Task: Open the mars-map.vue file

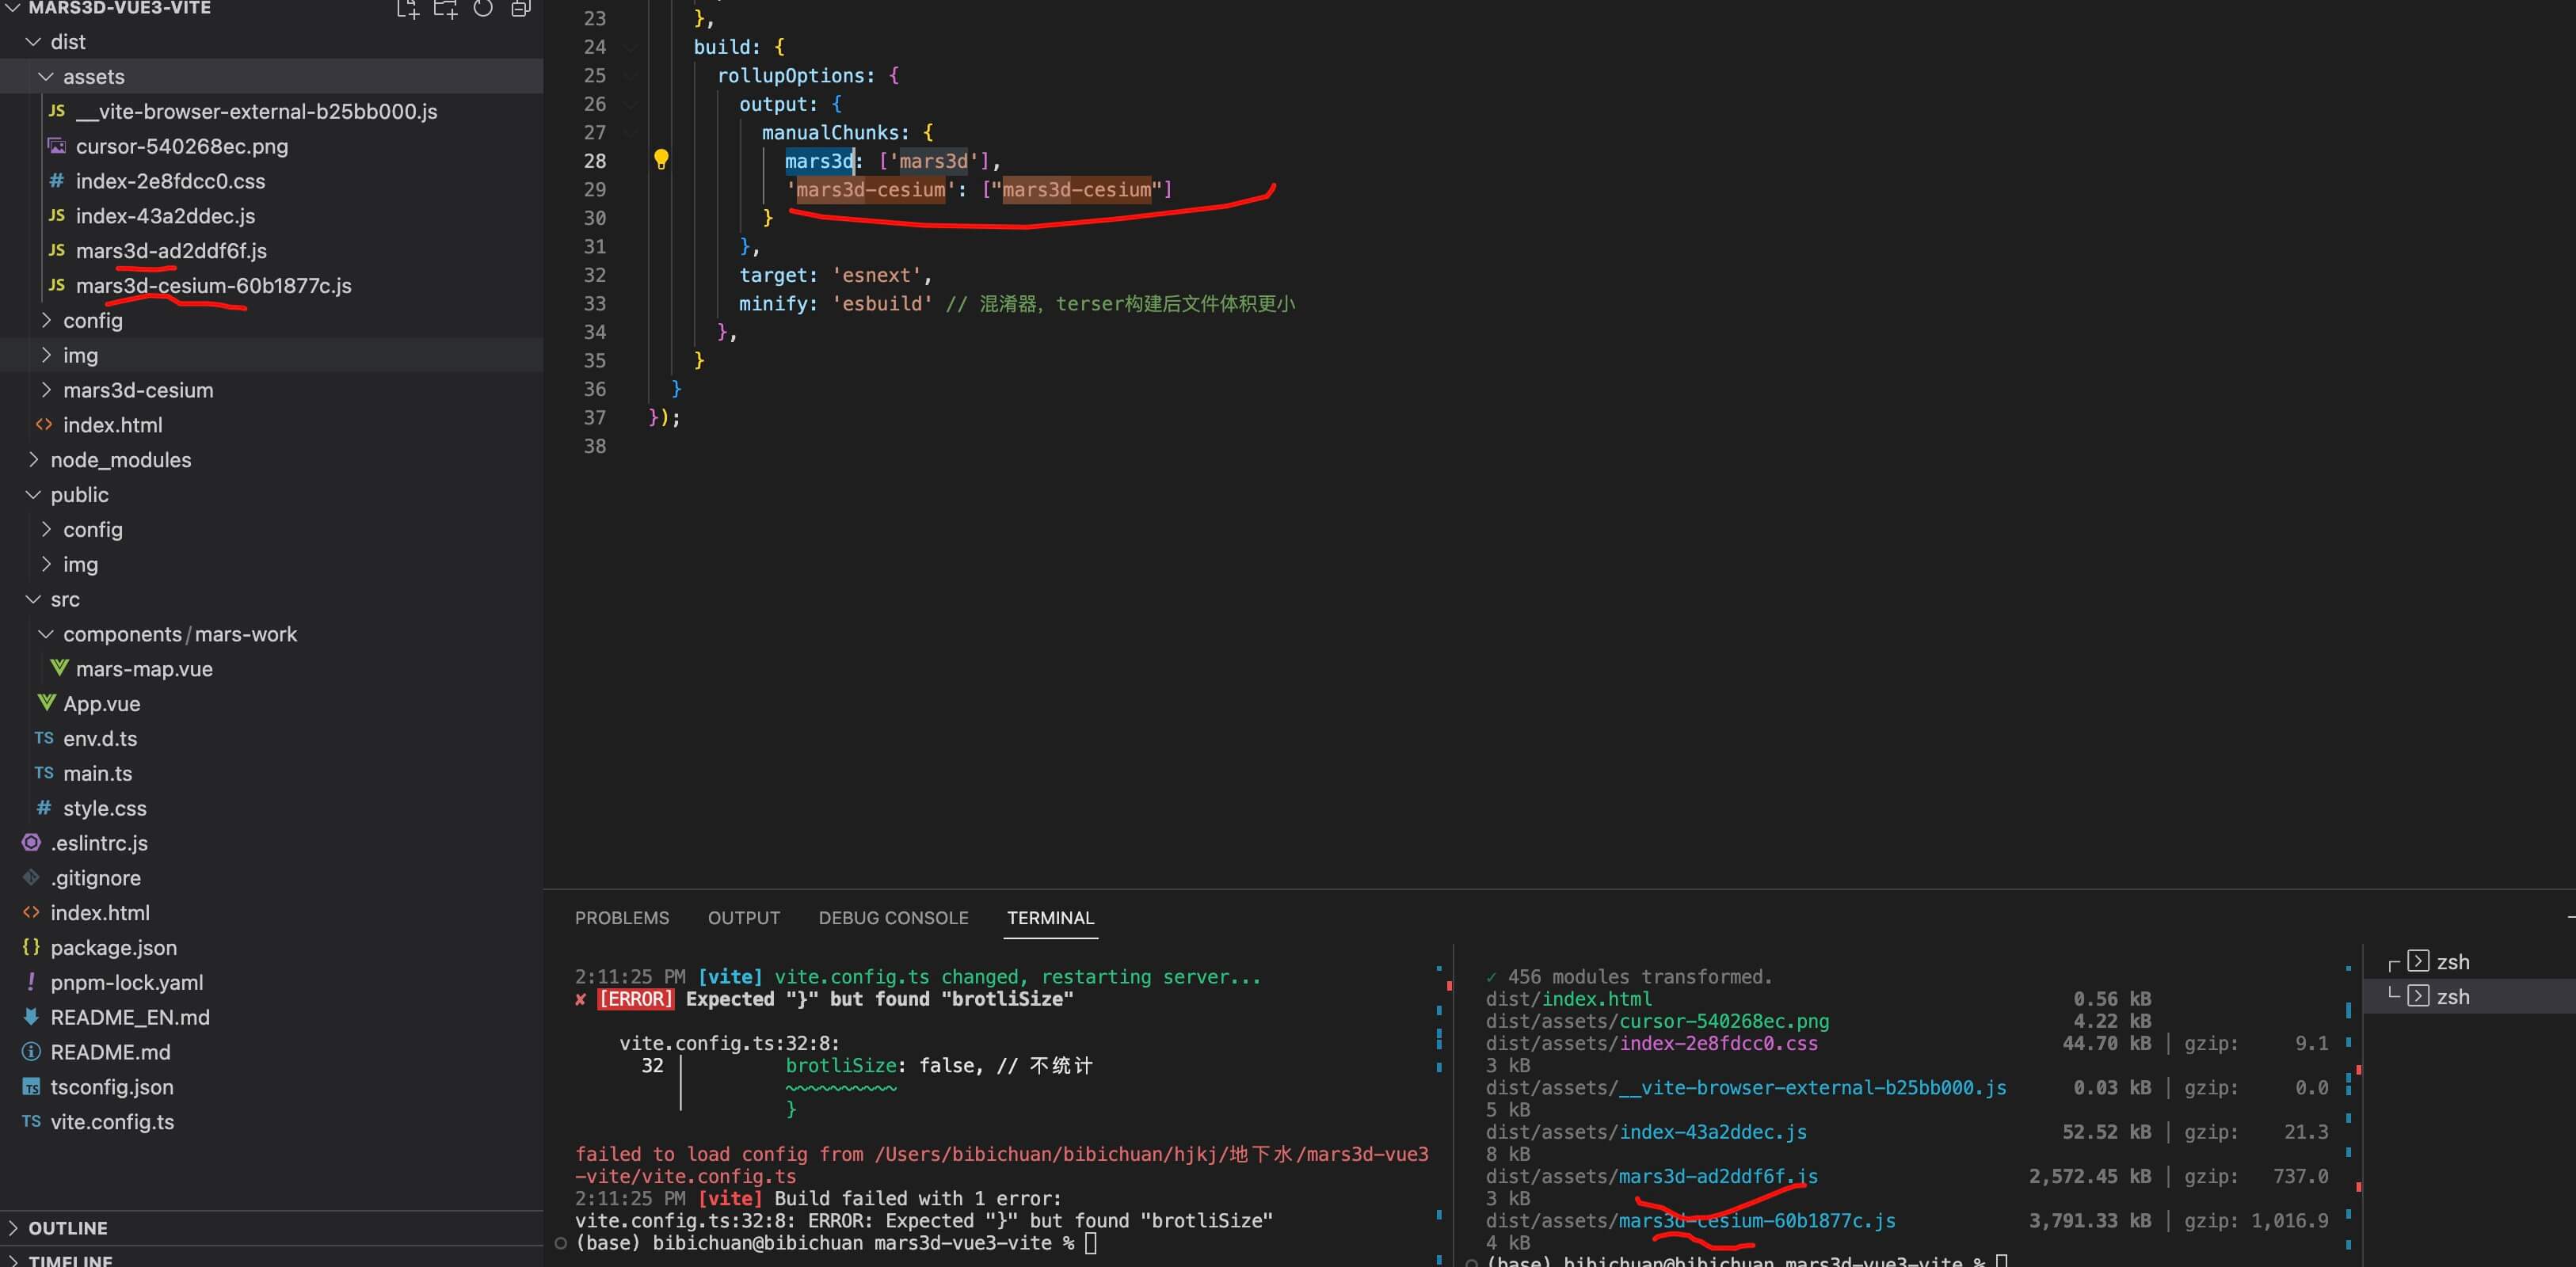Action: [144, 669]
